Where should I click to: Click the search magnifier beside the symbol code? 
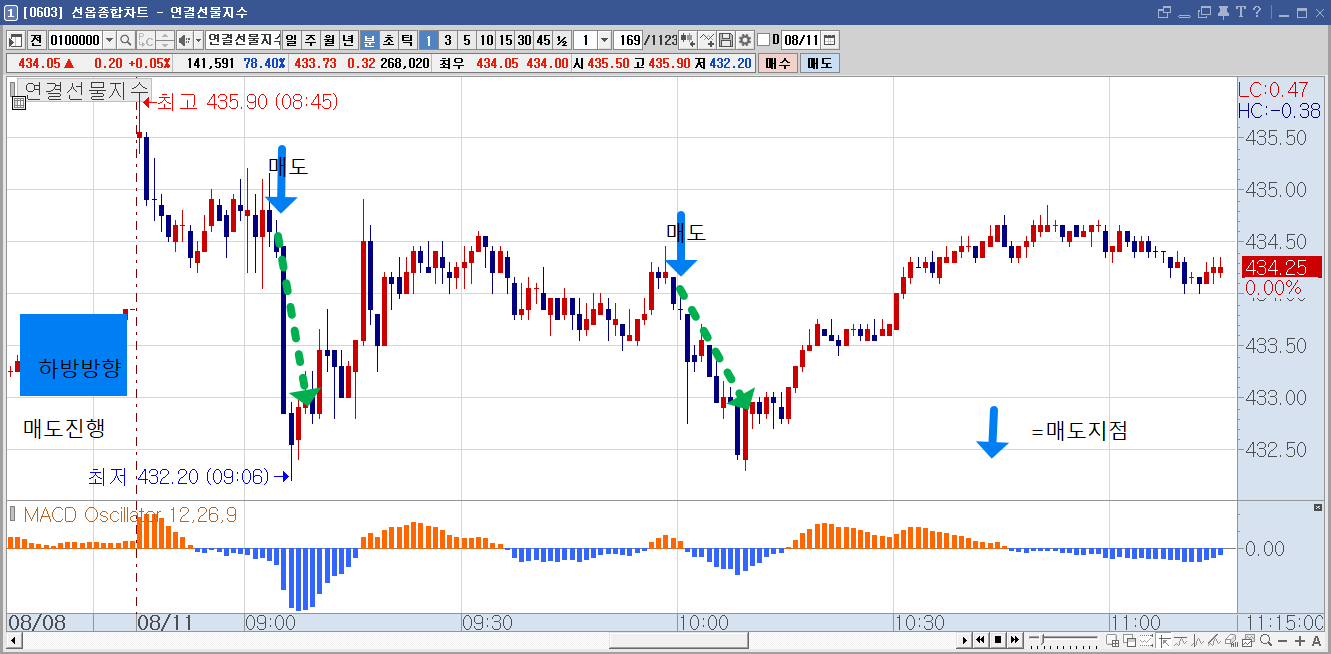126,40
